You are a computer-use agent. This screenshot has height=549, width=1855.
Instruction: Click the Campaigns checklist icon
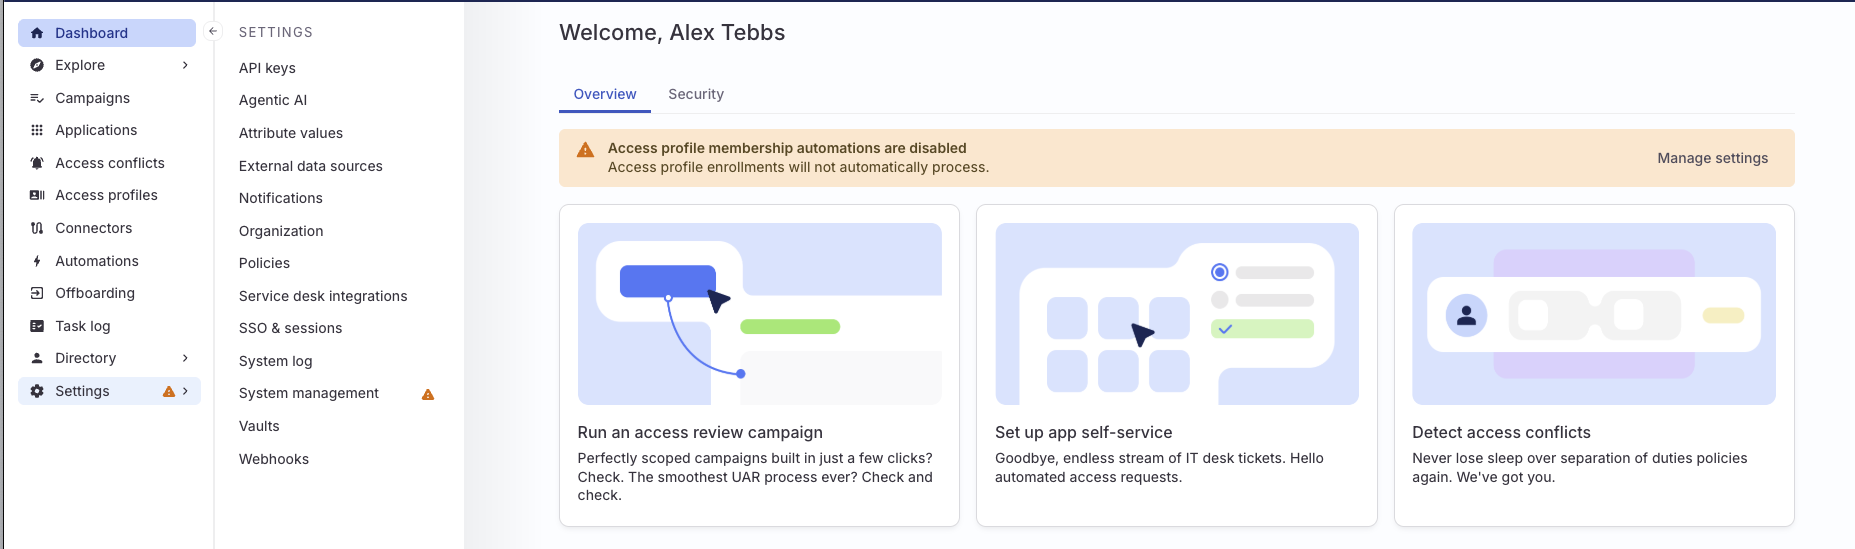click(x=37, y=98)
